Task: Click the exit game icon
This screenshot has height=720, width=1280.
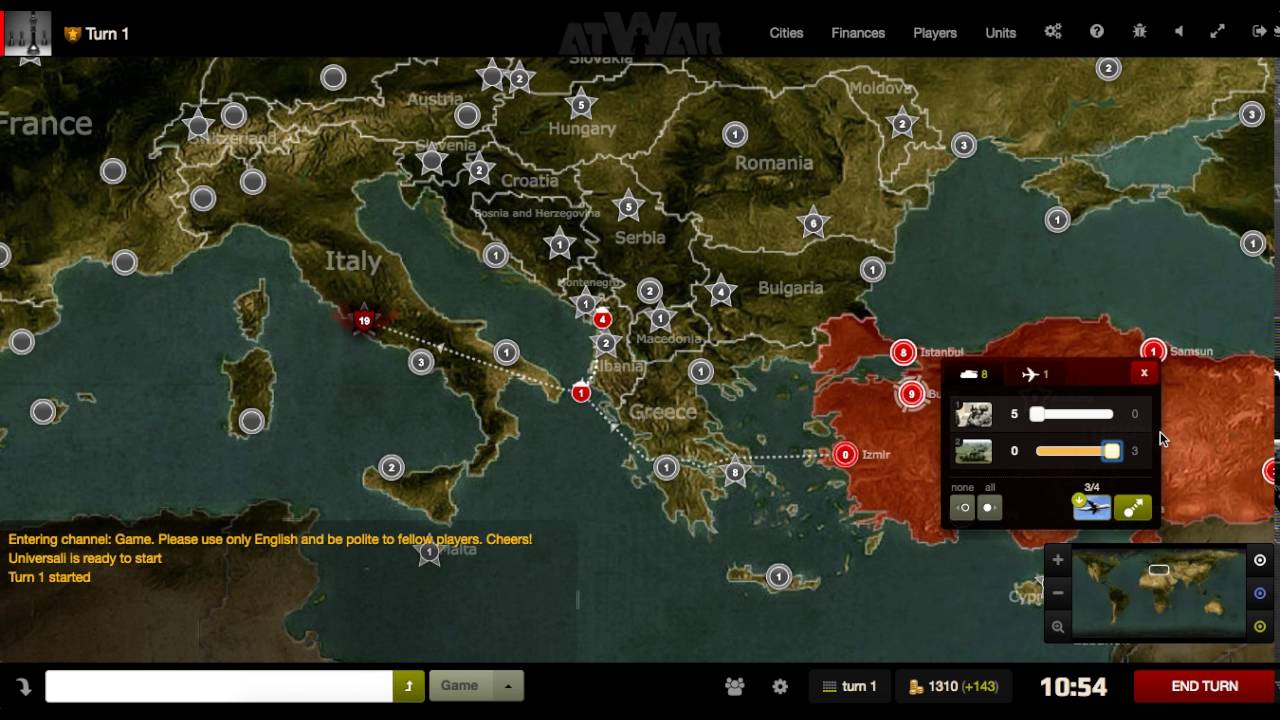Action: click(x=1259, y=32)
